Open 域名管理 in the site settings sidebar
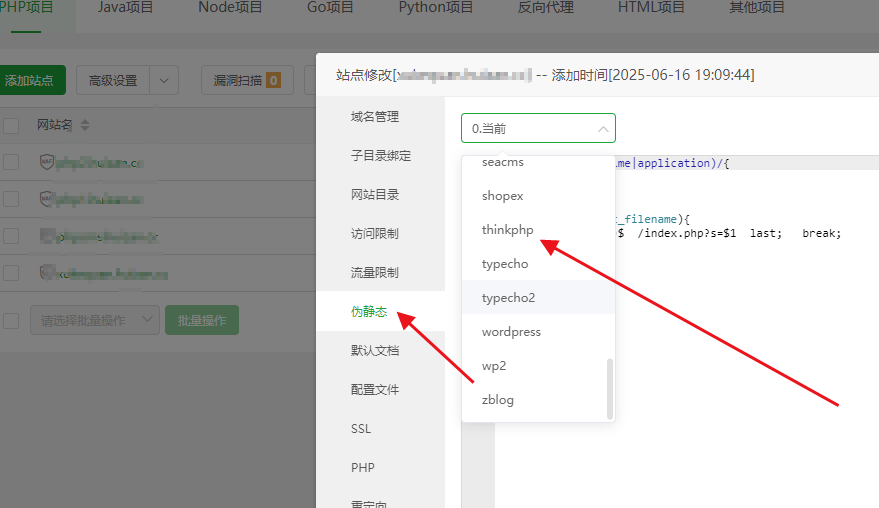 tap(375, 117)
